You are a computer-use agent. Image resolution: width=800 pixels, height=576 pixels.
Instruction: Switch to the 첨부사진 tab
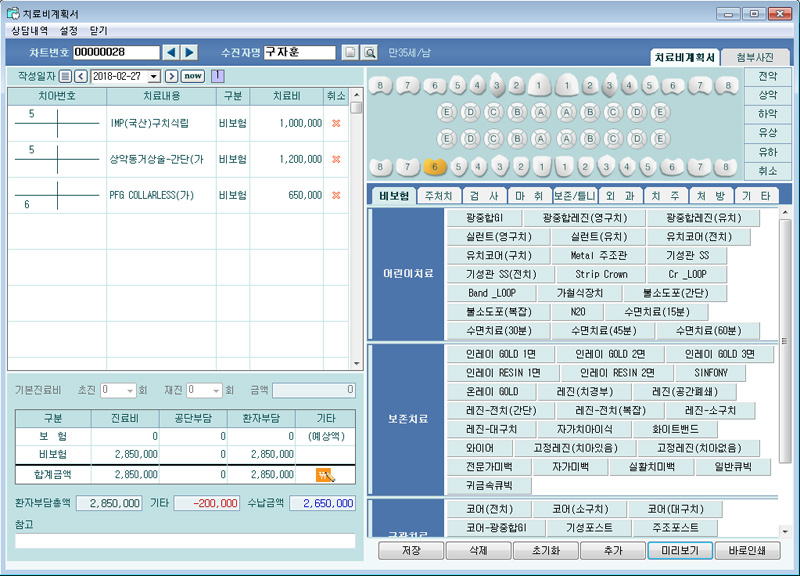pyautogui.click(x=755, y=58)
